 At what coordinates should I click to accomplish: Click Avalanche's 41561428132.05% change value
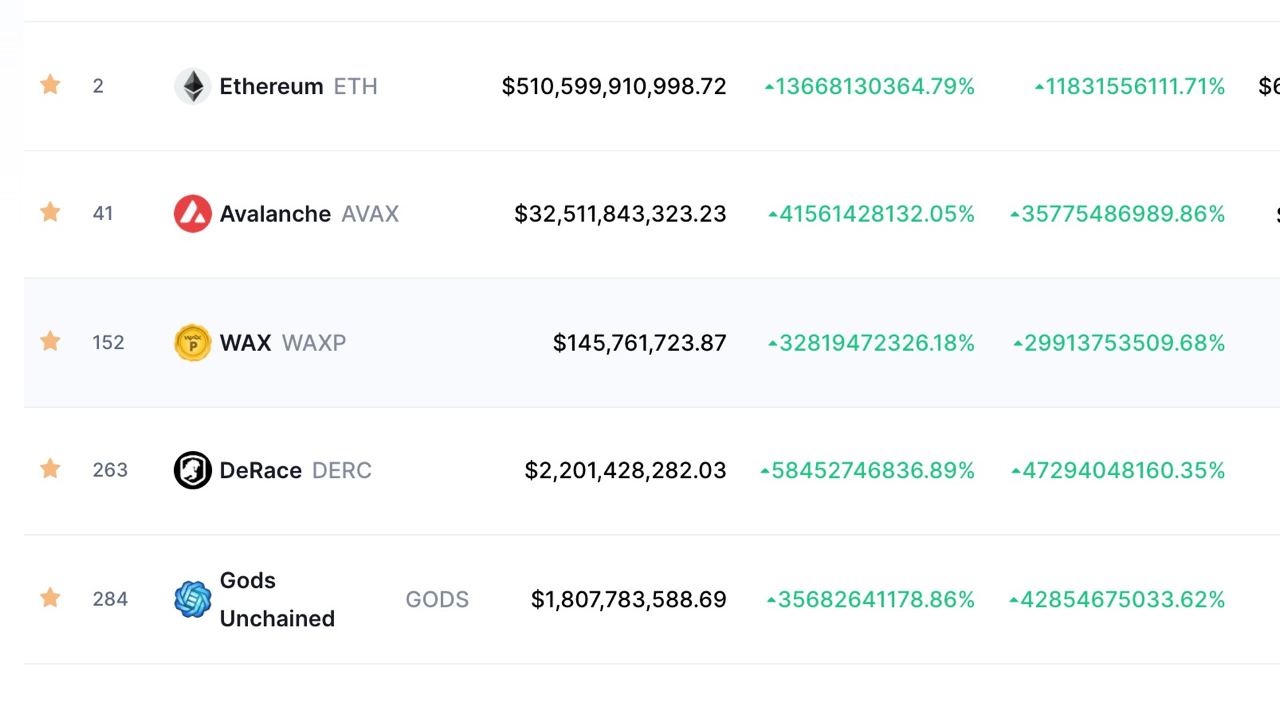coord(871,214)
